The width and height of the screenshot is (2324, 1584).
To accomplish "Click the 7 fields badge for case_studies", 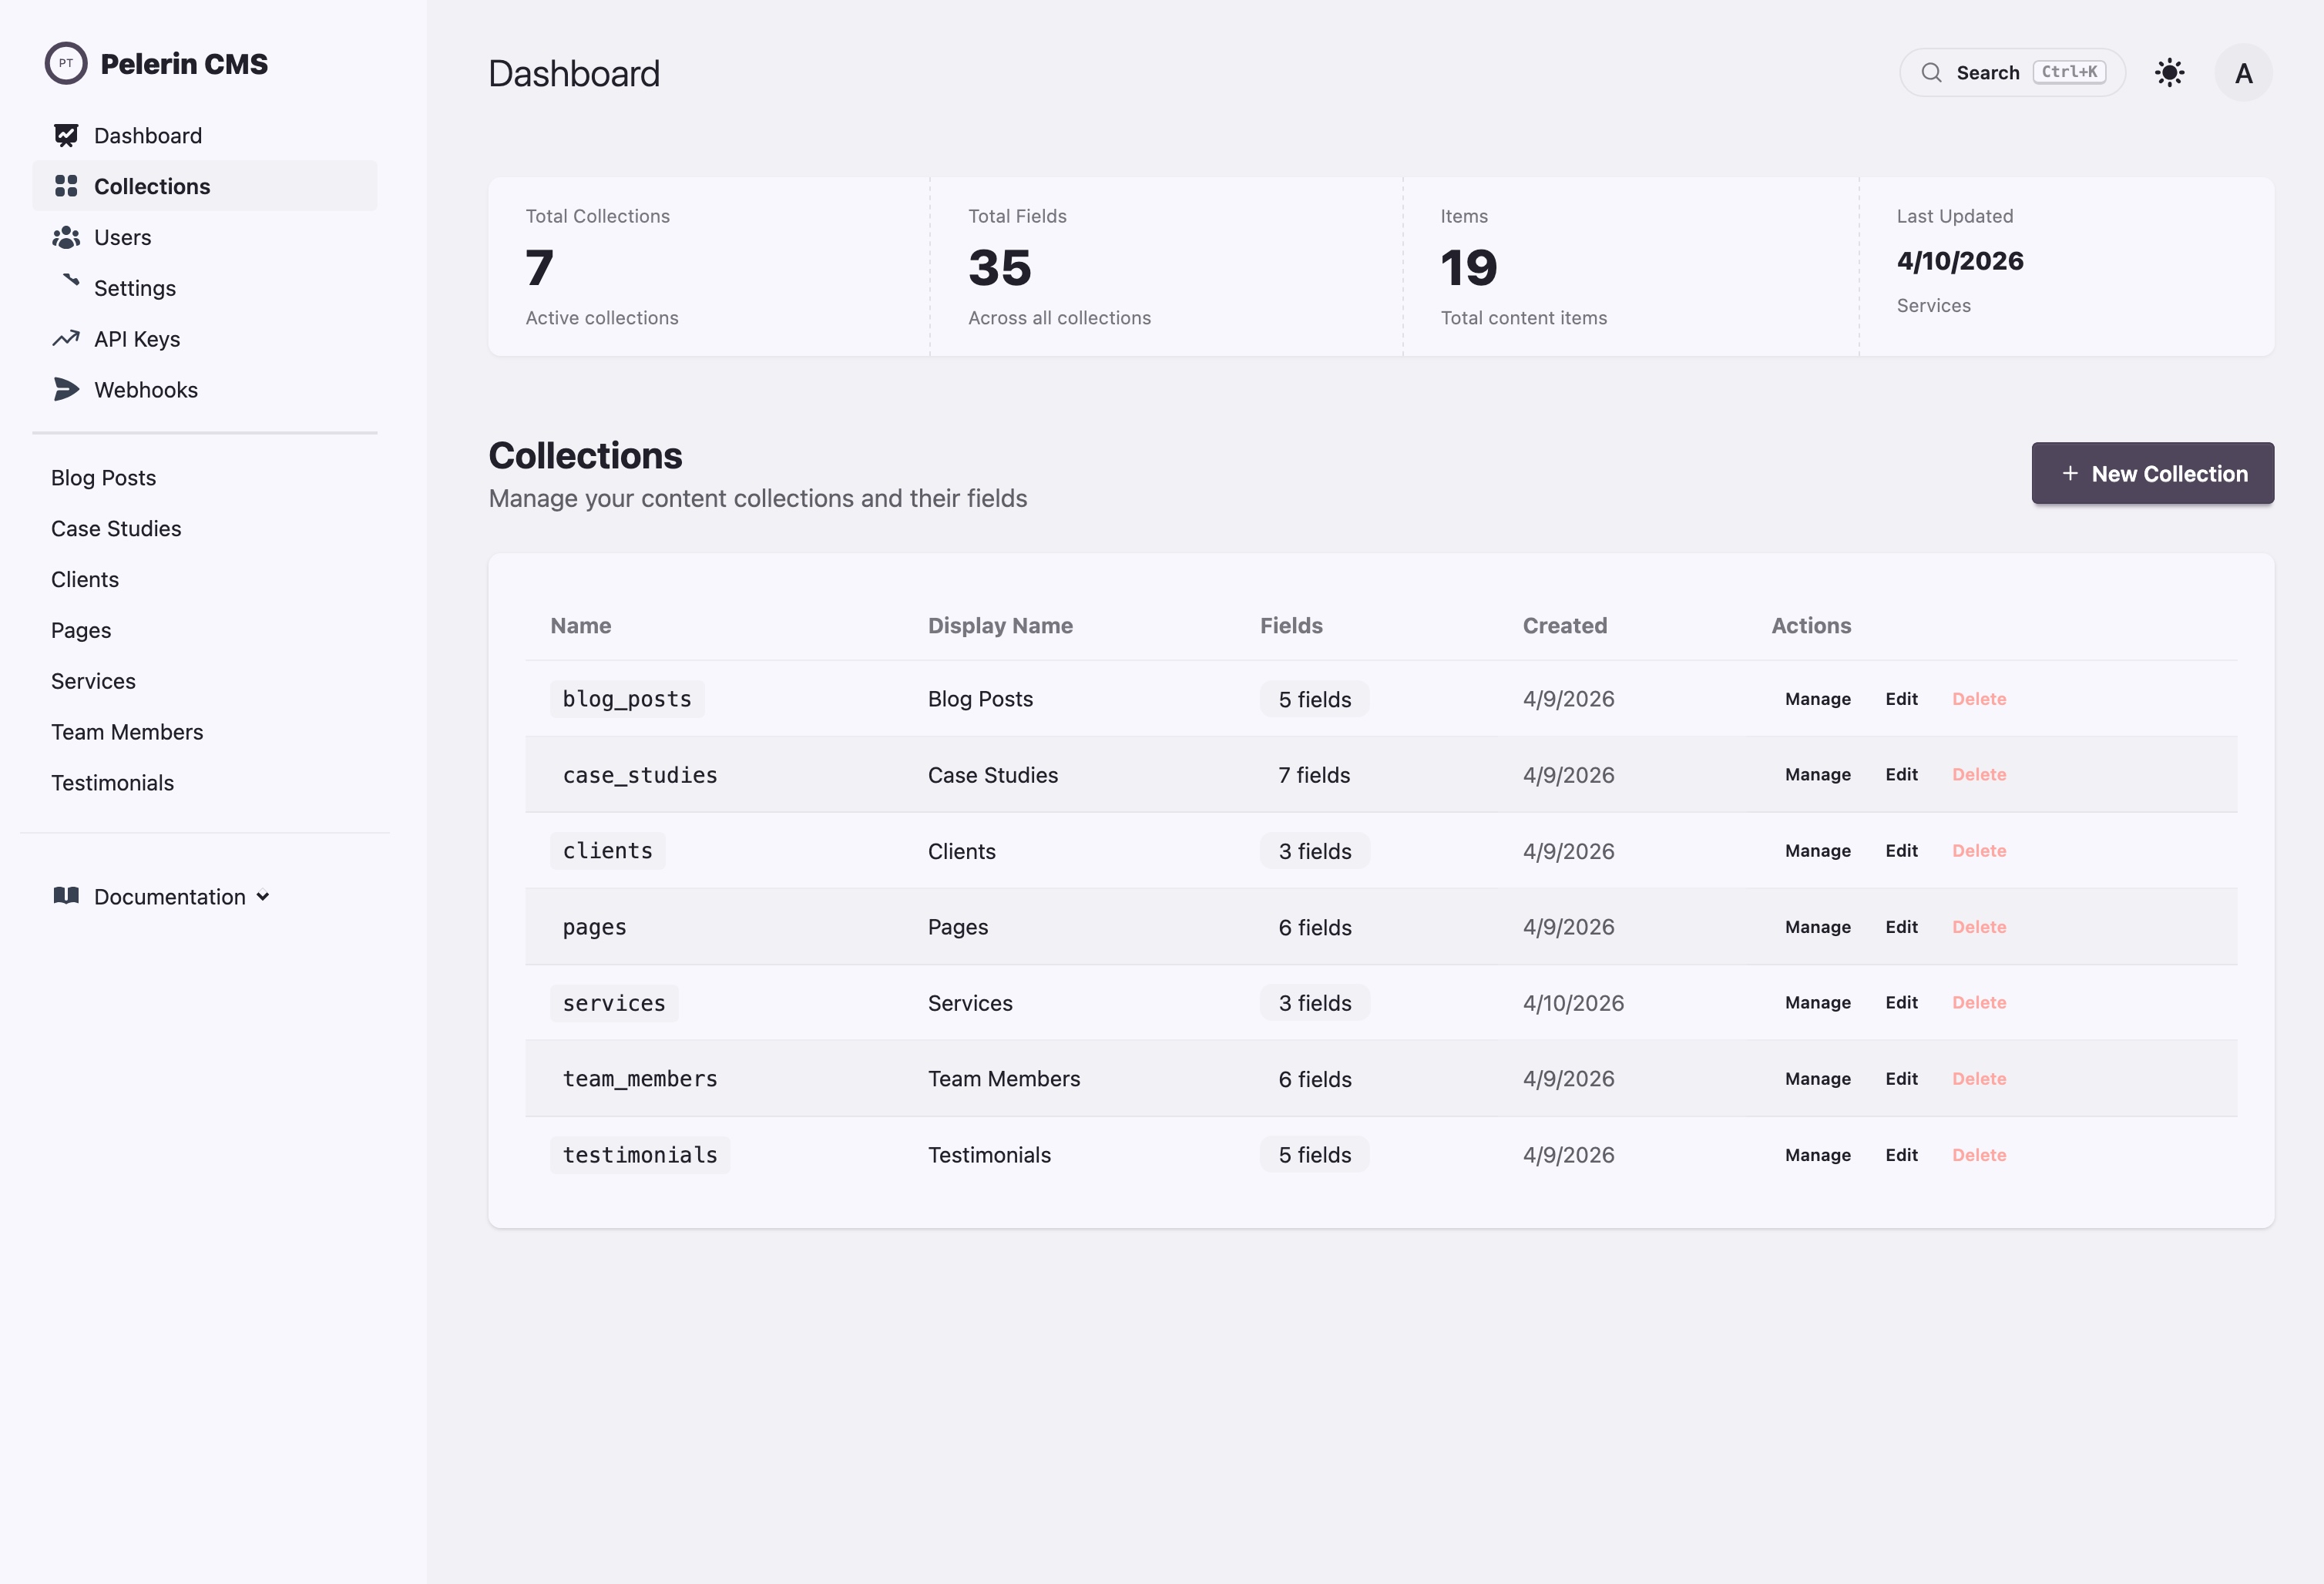I will [x=1314, y=774].
